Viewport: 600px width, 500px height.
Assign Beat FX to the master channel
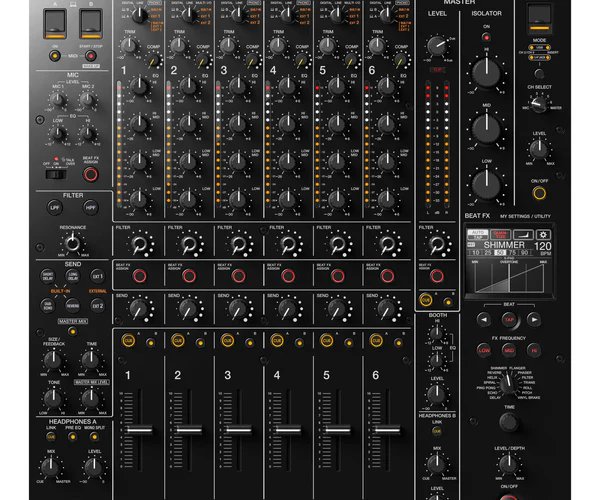tap(437, 275)
